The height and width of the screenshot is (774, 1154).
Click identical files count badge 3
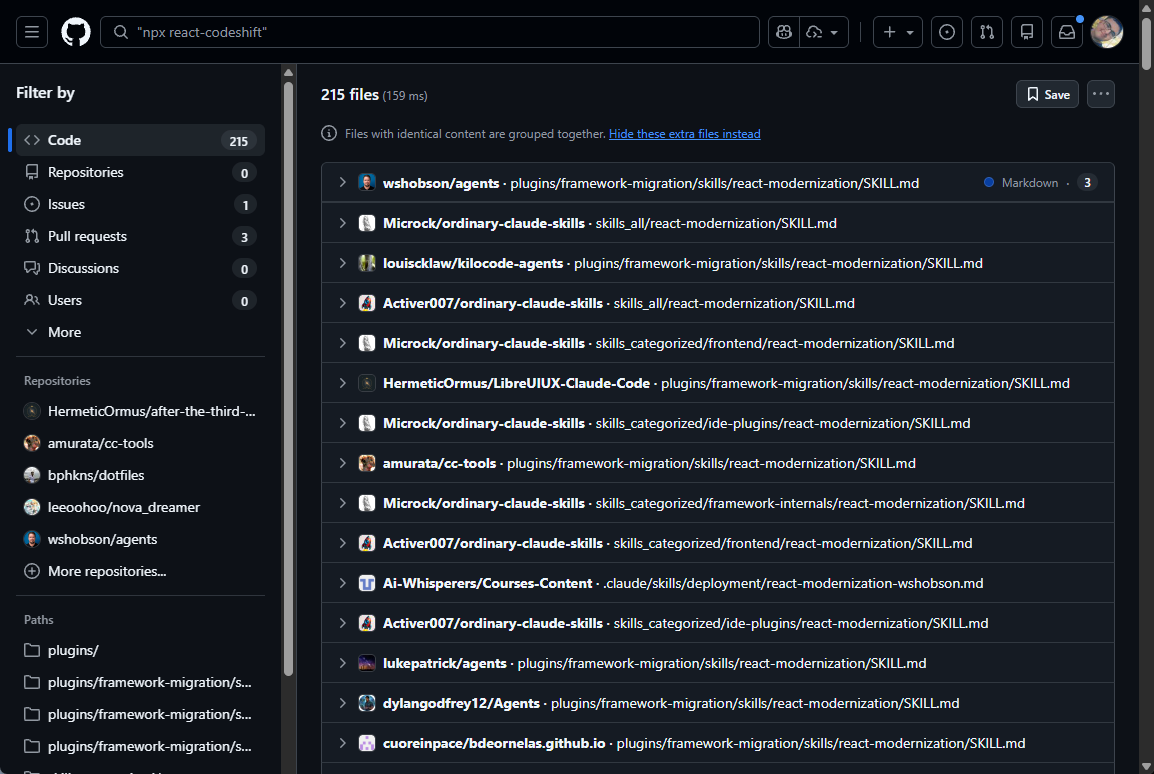point(1087,182)
